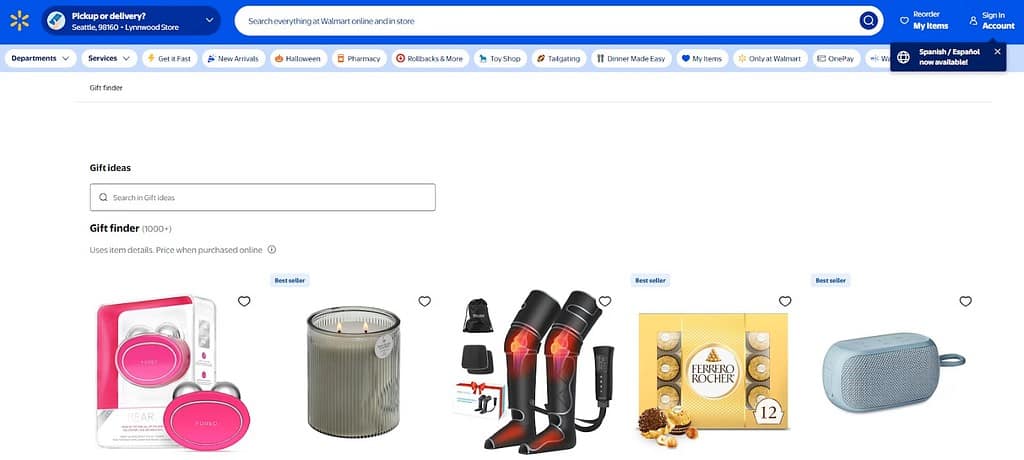Screen dimensions: 1024x460
Task: Click the globe icon in language popup
Action: [x=903, y=57]
